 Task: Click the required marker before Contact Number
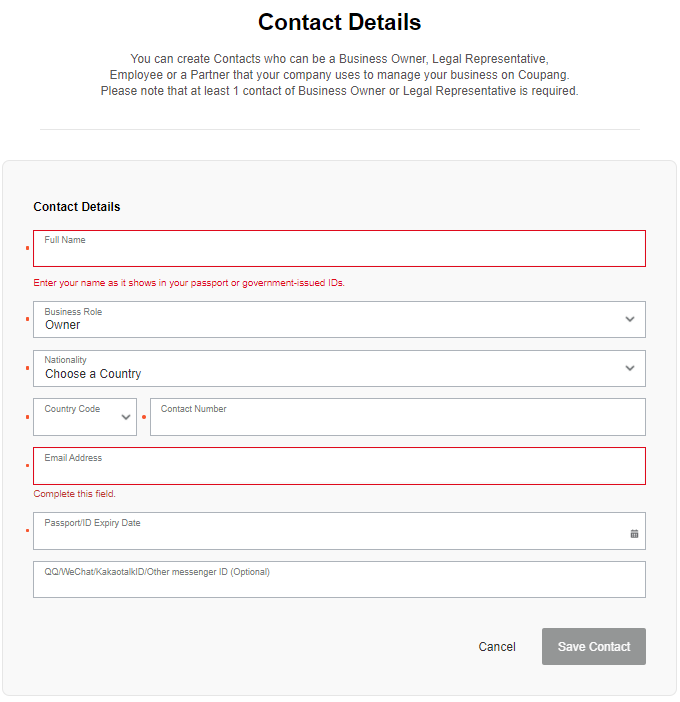pos(144,416)
